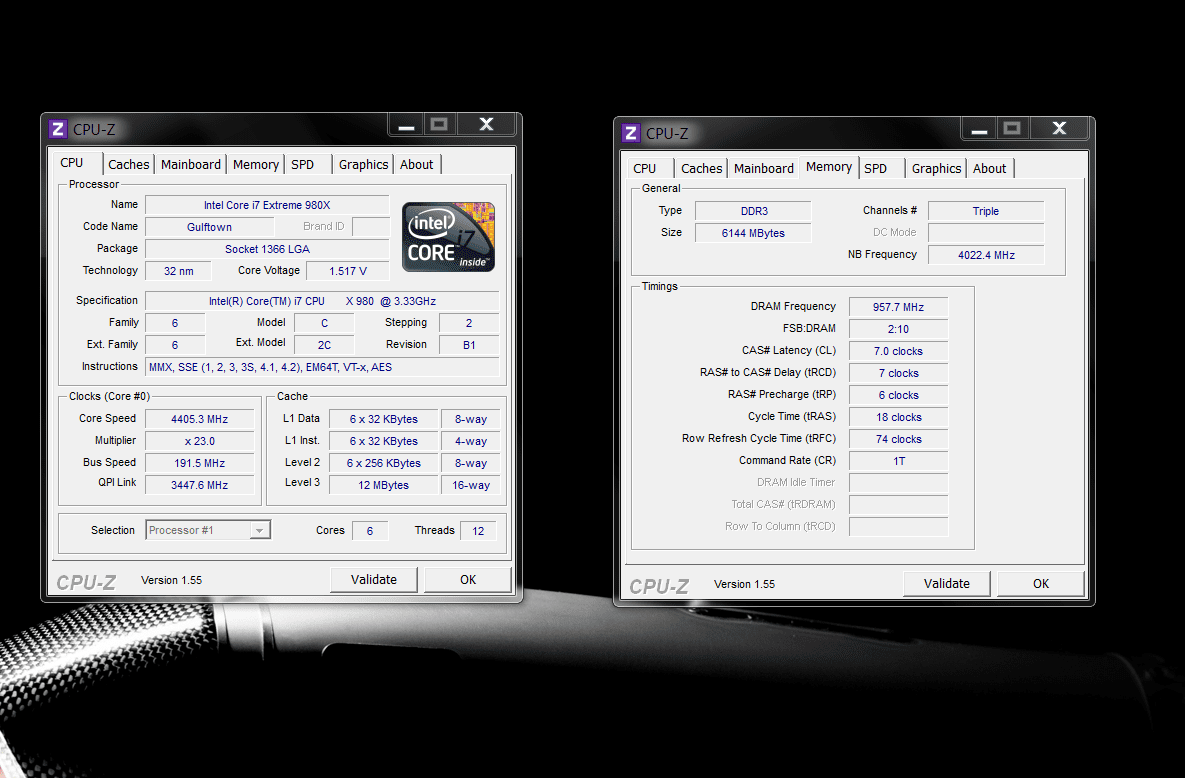
Task: Open Graphics tab in the left window
Action: point(364,165)
